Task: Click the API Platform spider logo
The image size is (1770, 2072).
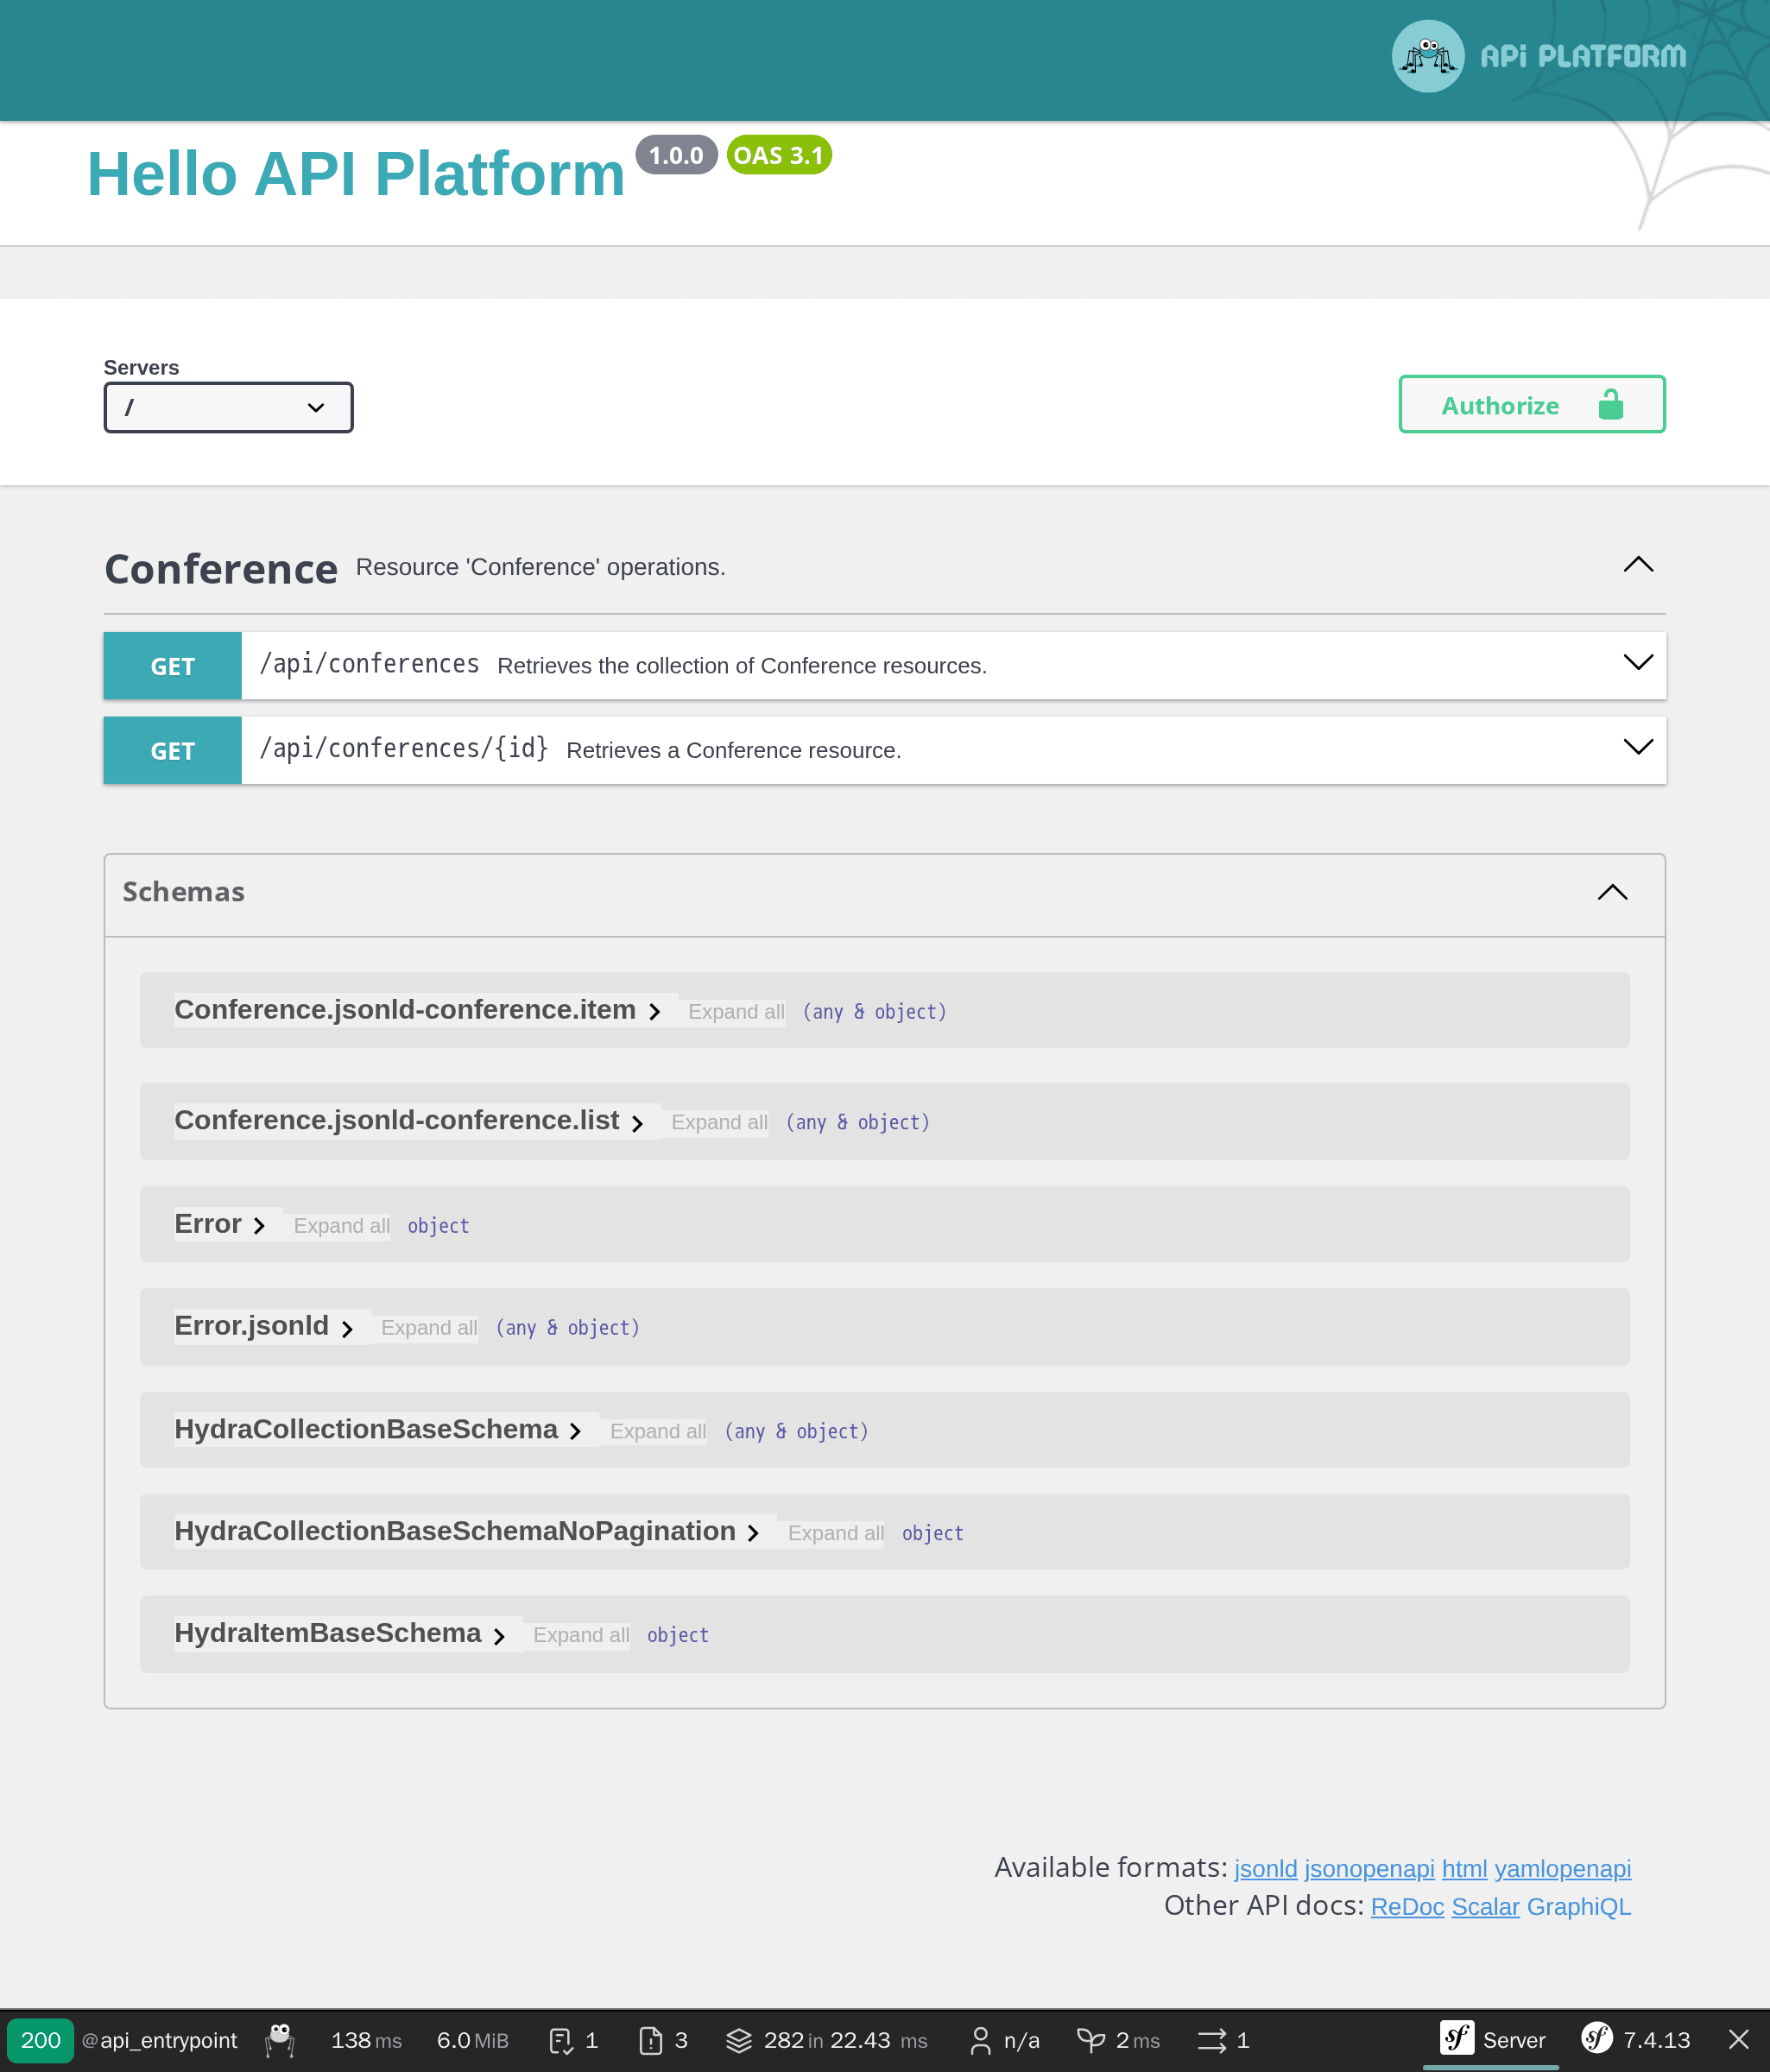Action: [x=1427, y=56]
